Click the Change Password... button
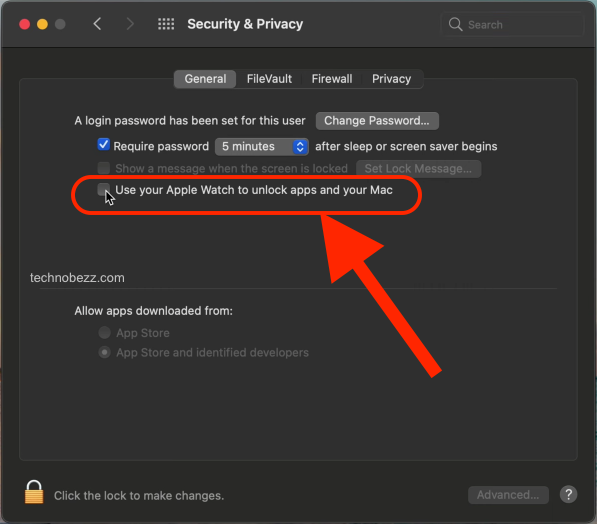 pos(377,121)
